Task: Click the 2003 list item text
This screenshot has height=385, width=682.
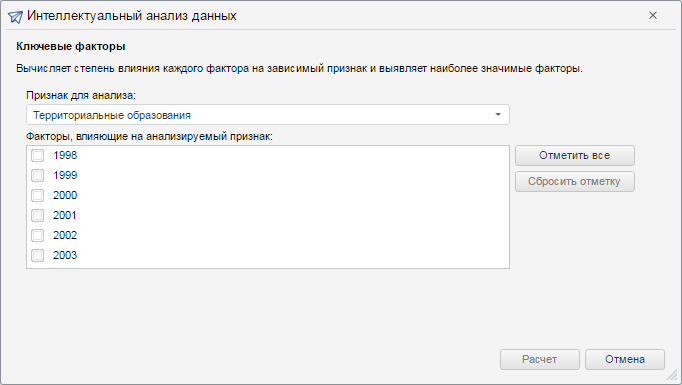Action: (65, 255)
